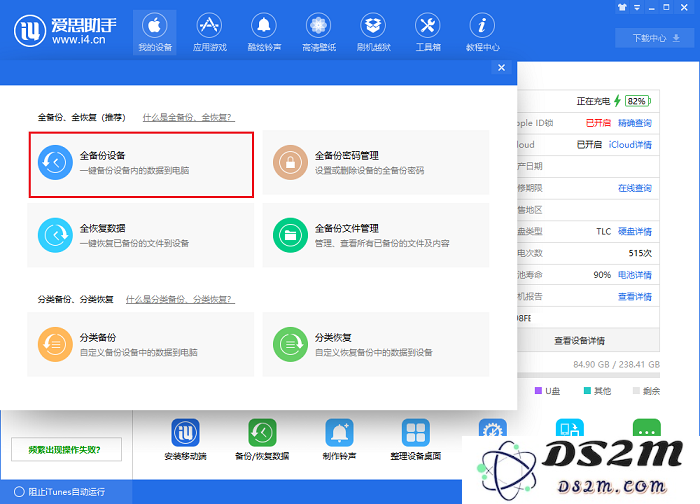Click 查看详情 report link
The width and height of the screenshot is (700, 504).
pyautogui.click(x=634, y=296)
